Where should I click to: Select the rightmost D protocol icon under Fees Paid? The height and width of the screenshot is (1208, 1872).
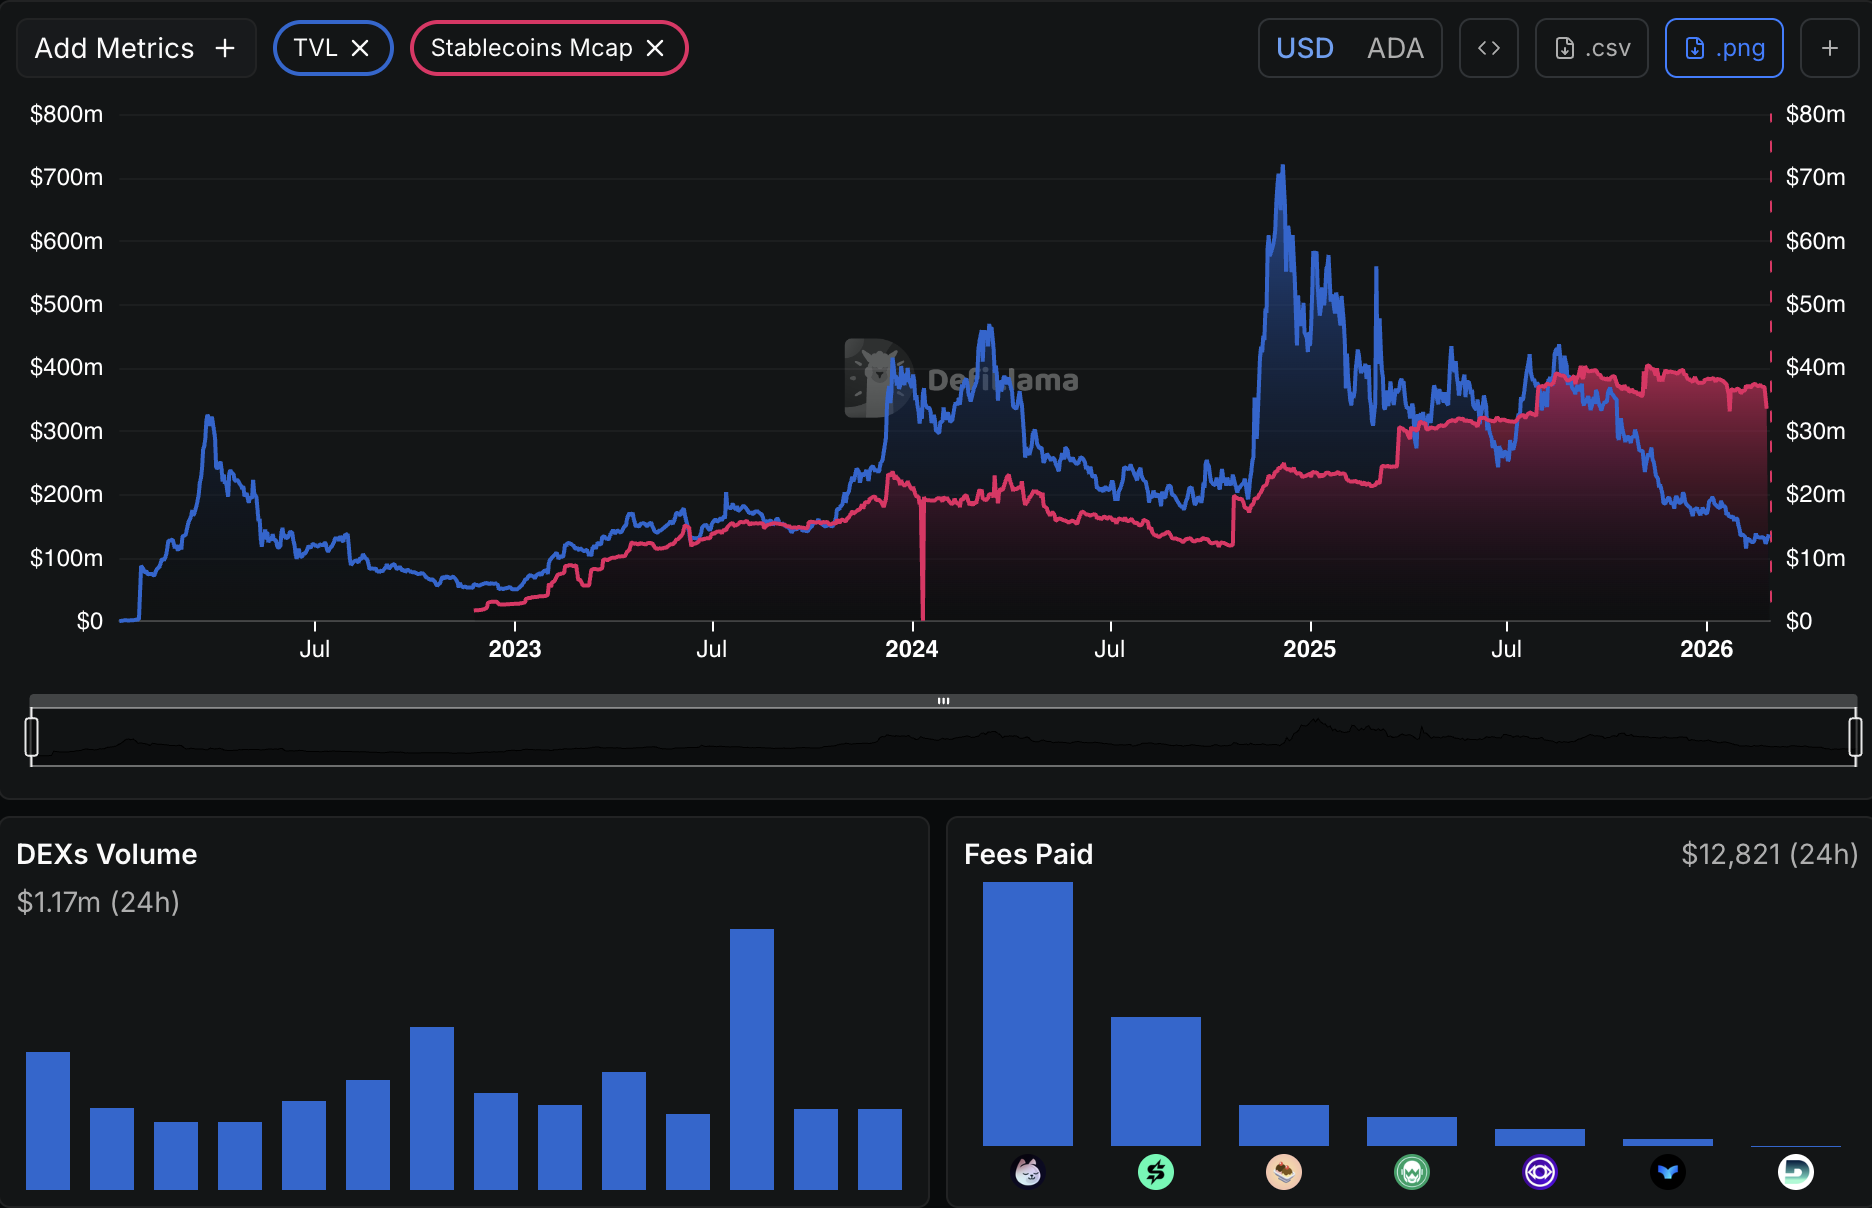coord(1795,1172)
